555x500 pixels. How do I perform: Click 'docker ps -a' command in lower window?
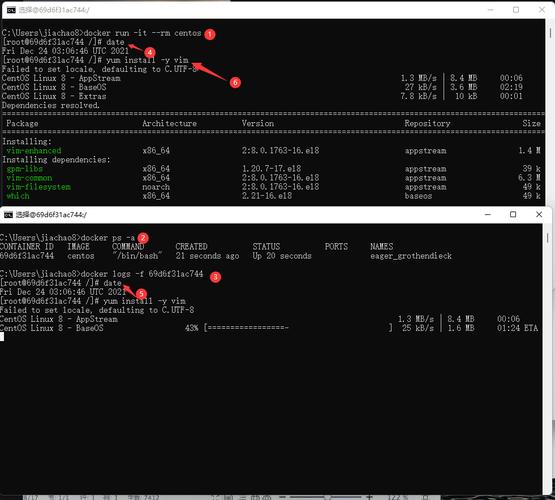pos(108,238)
